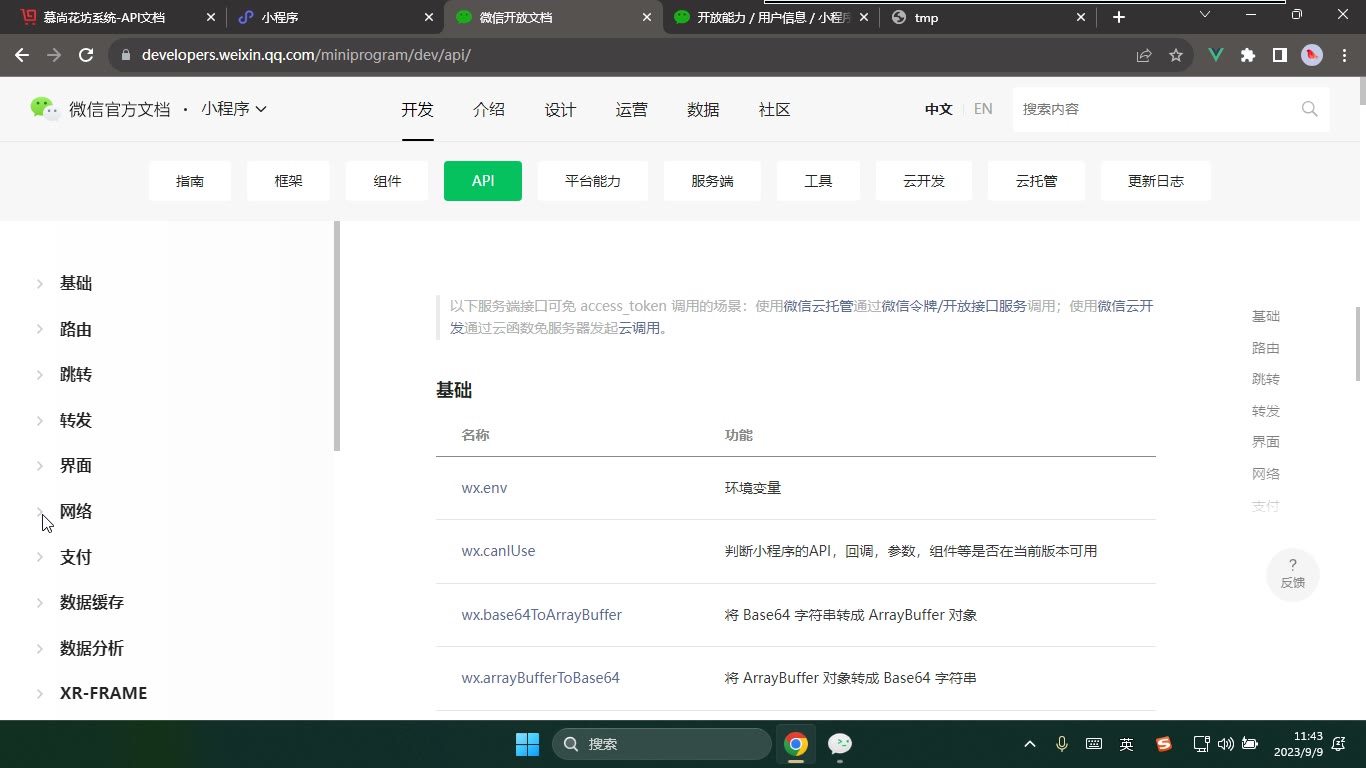Close the 小程序 tab

(428, 17)
